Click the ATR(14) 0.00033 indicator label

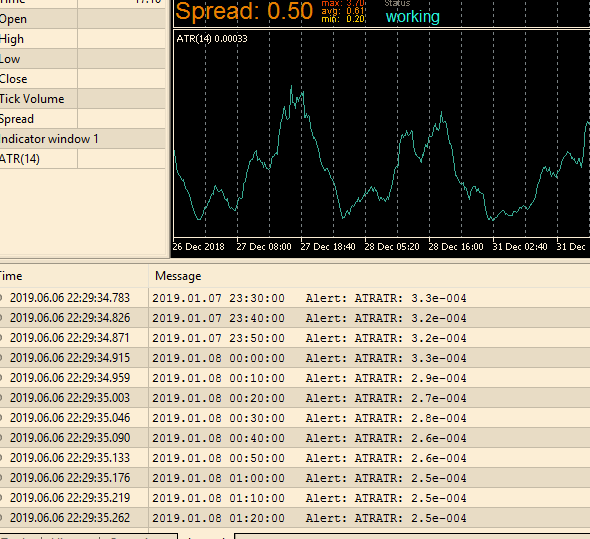(x=212, y=39)
